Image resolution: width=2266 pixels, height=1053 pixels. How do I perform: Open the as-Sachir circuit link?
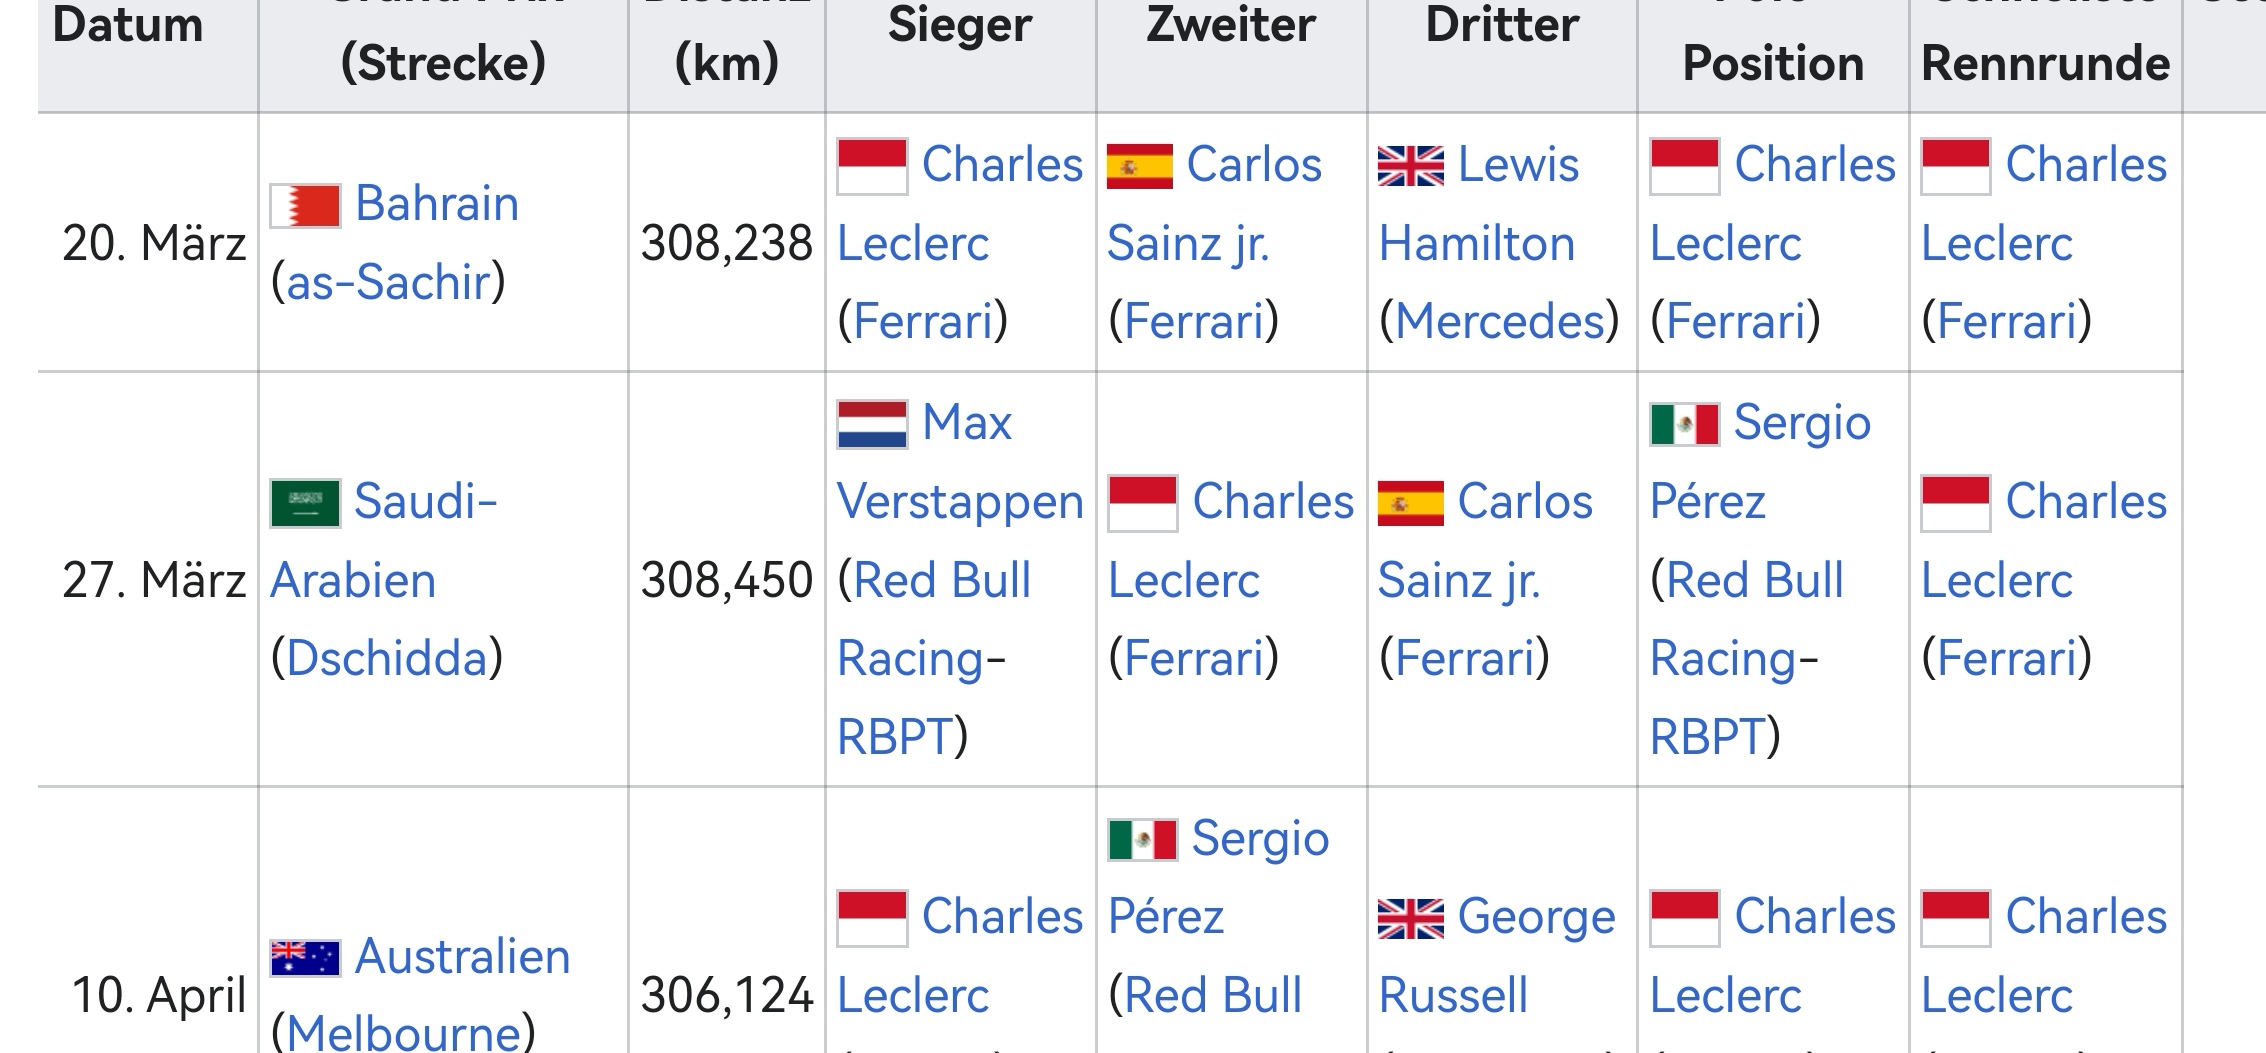pos(387,283)
